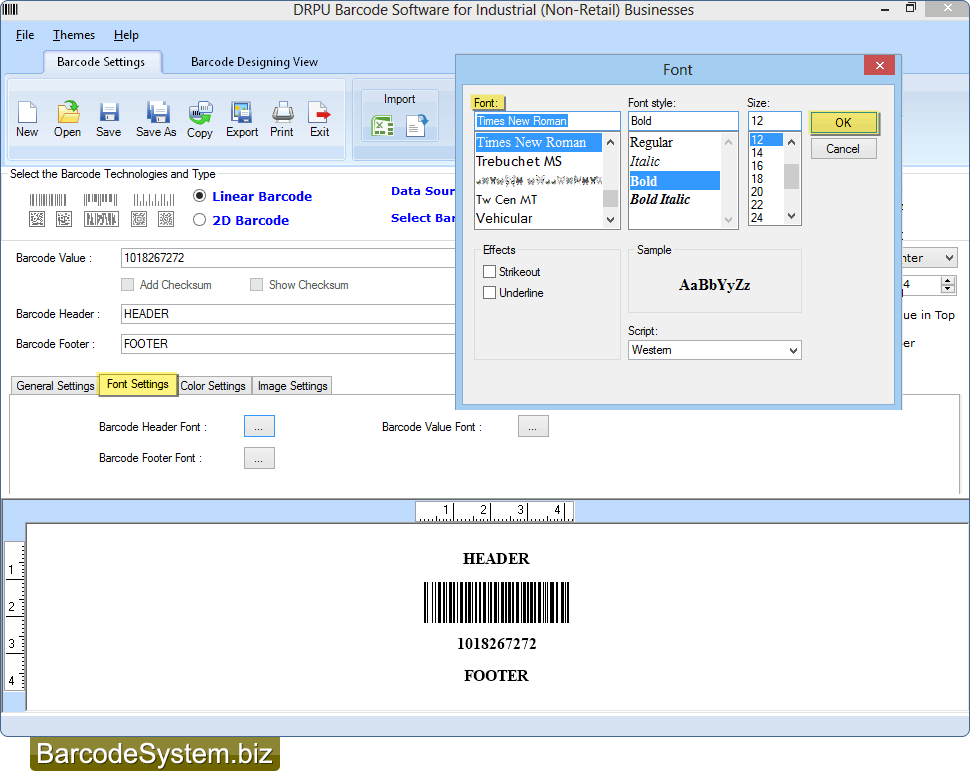Toggle the Show Checksum checkbox
Image resolution: width=970 pixels, height=771 pixels.
point(256,285)
